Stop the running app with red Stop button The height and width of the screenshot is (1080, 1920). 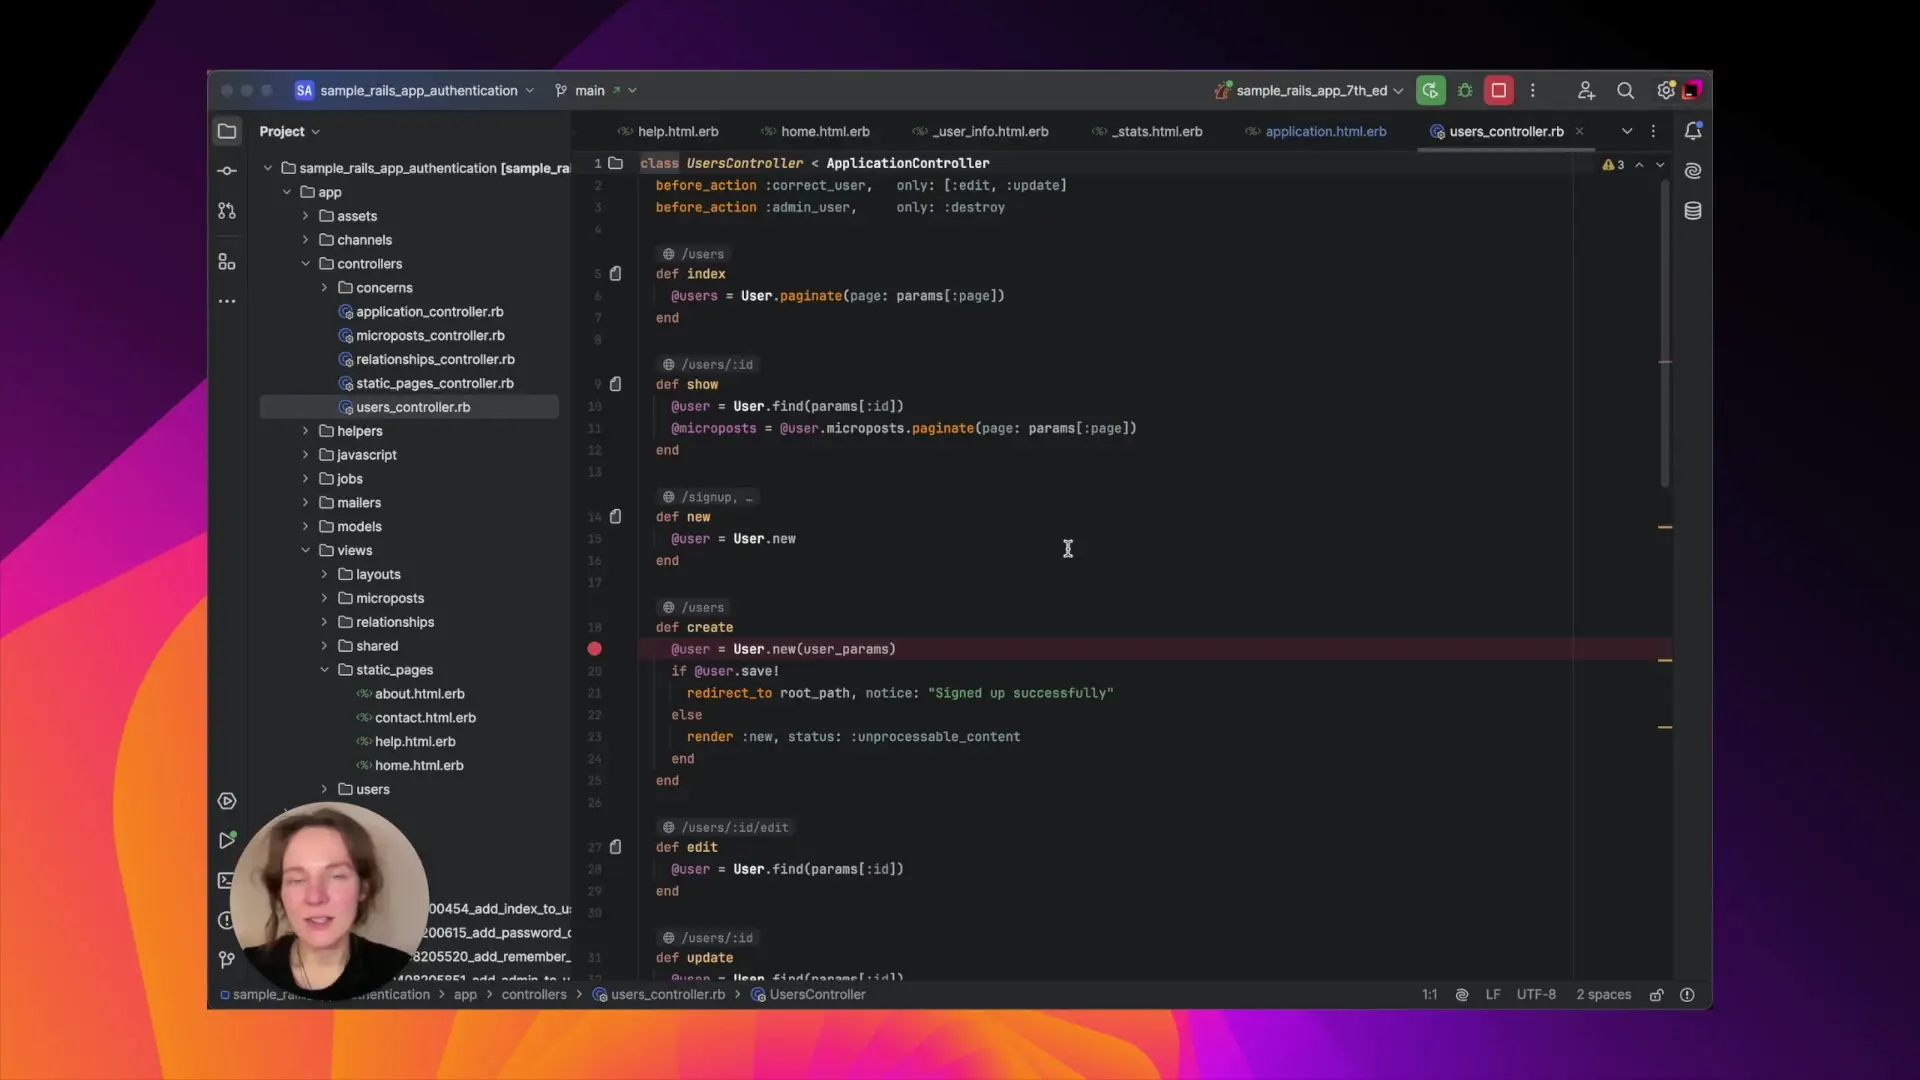pos(1499,90)
